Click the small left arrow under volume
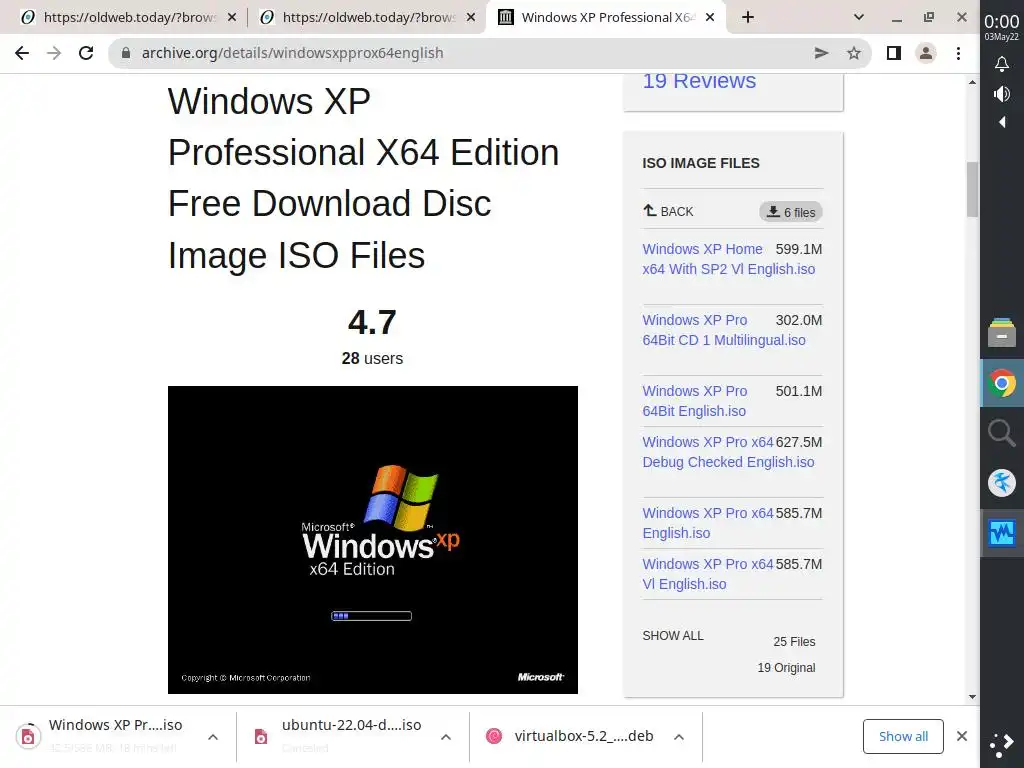The image size is (1024, 768). tap(1002, 122)
